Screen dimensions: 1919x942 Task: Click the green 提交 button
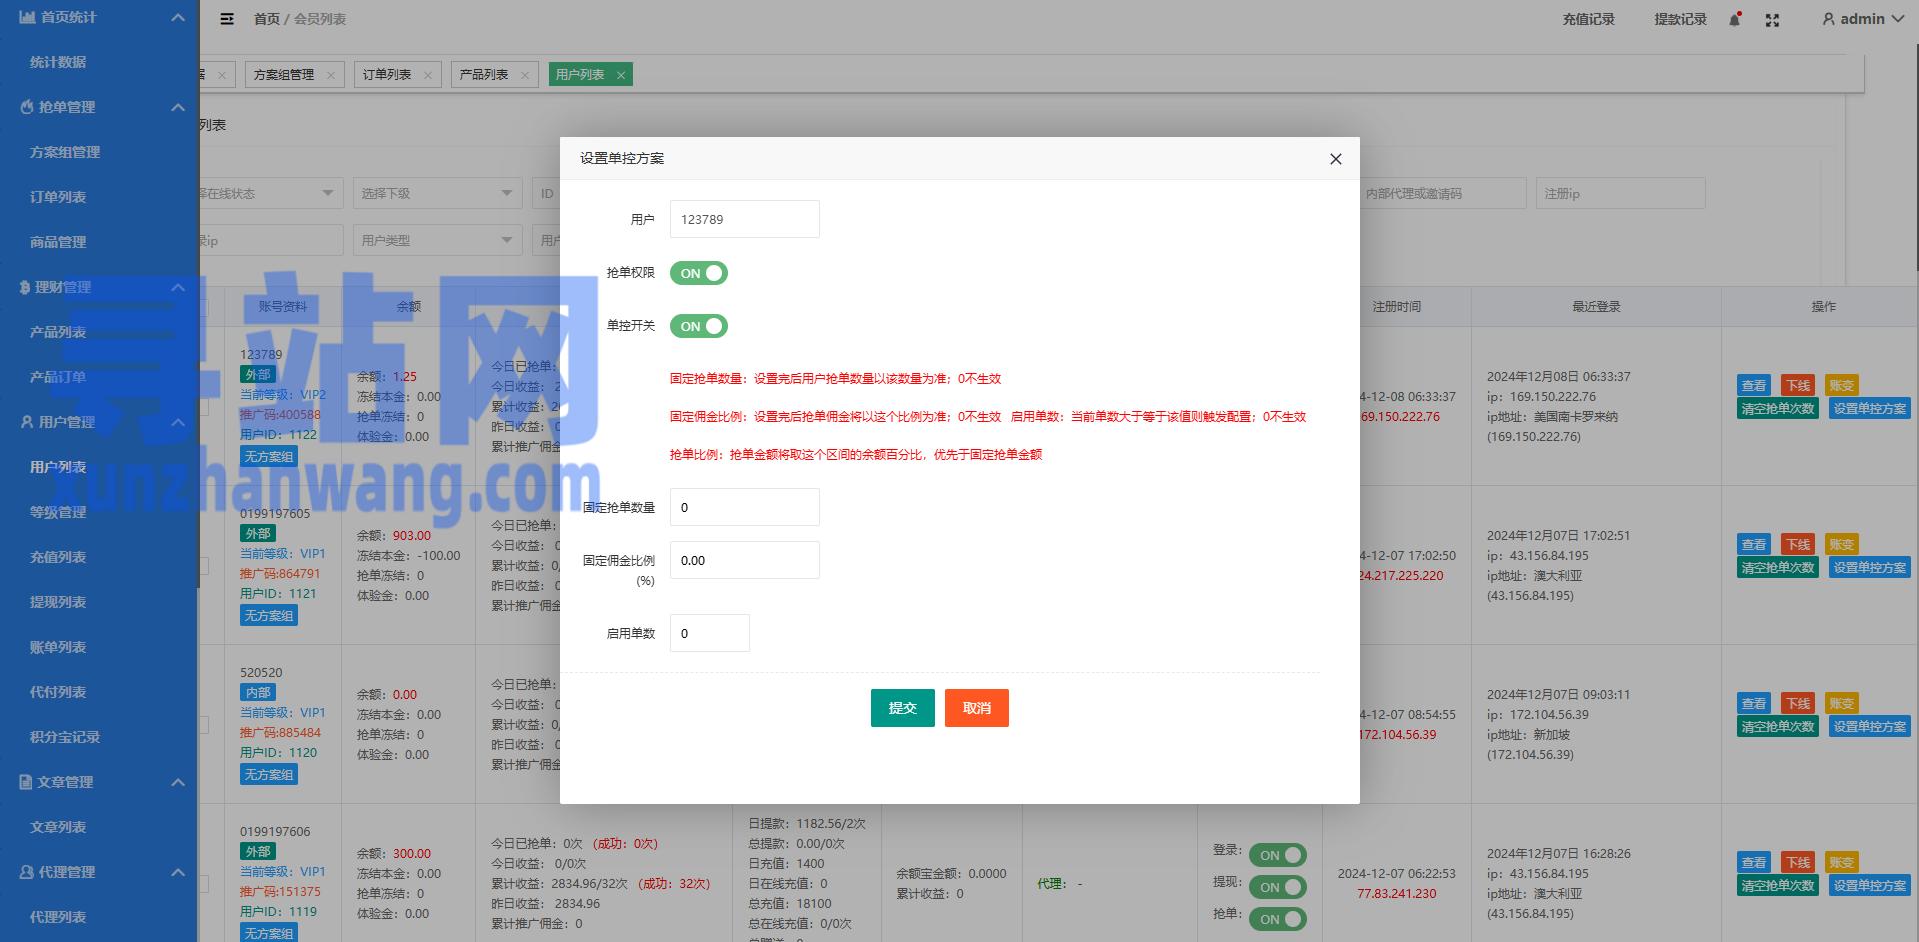tap(902, 708)
